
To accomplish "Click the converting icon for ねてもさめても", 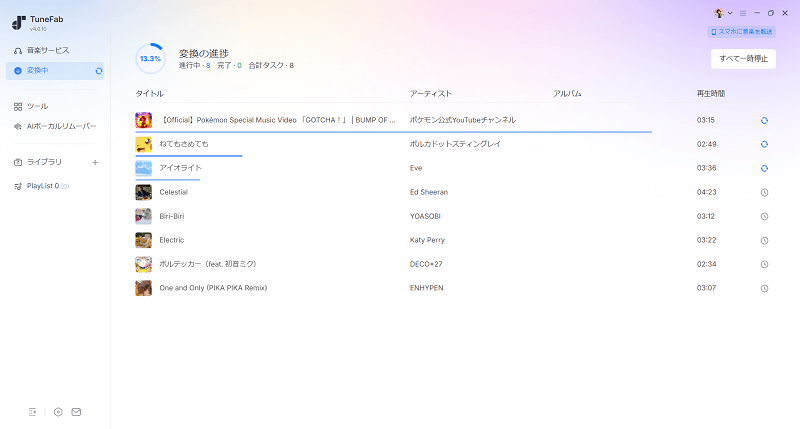I will pyautogui.click(x=764, y=144).
